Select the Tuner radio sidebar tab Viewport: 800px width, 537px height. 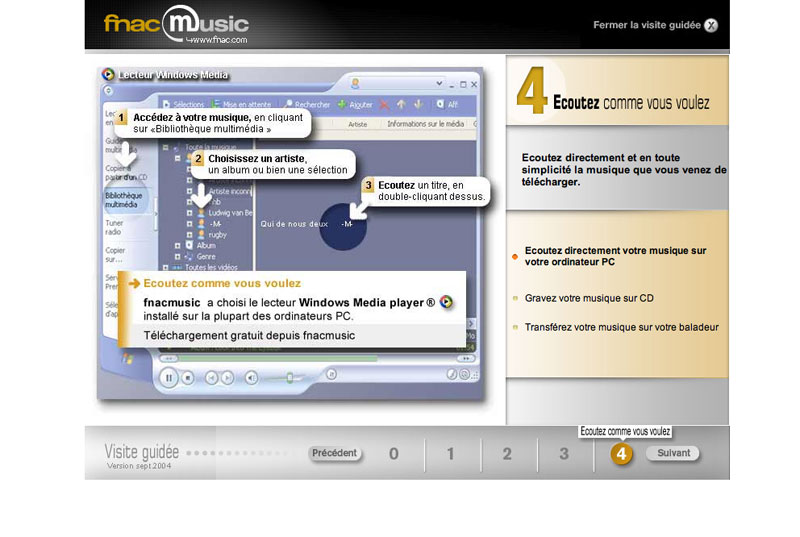pos(114,227)
